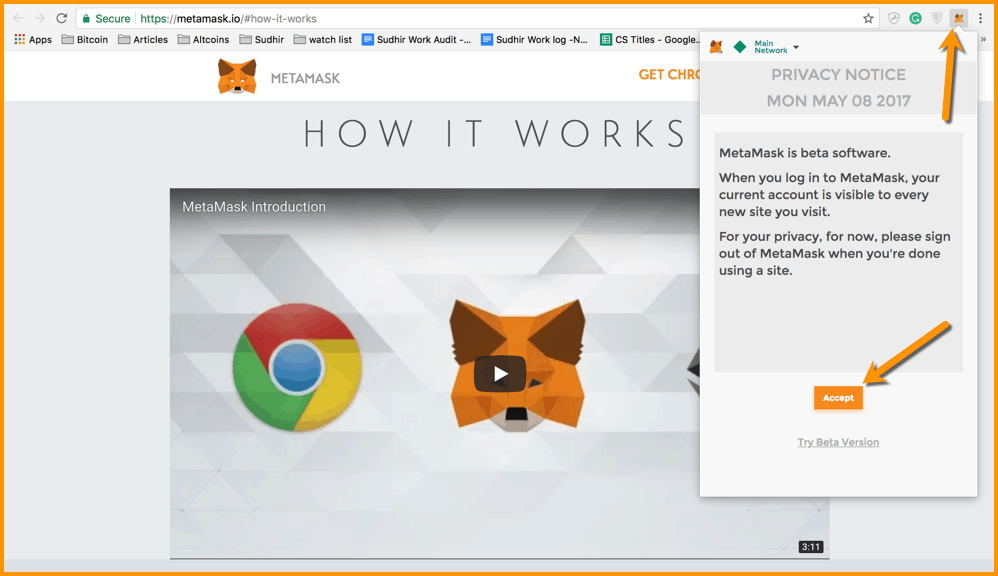998x576 pixels.
Task: Click the green network diamond icon
Action: pos(740,47)
